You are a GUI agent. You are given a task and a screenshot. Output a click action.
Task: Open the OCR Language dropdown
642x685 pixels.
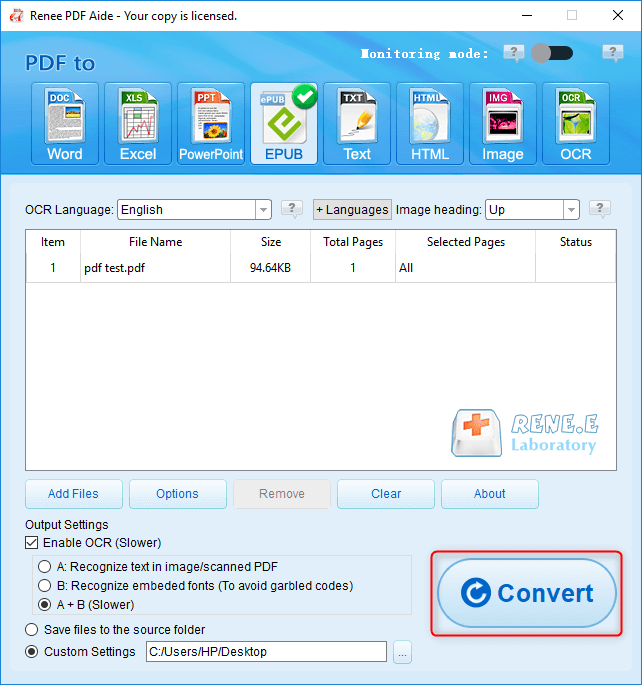(263, 210)
